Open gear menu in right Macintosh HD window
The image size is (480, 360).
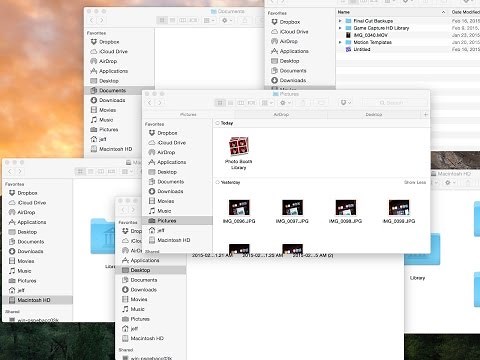(x=450, y=182)
